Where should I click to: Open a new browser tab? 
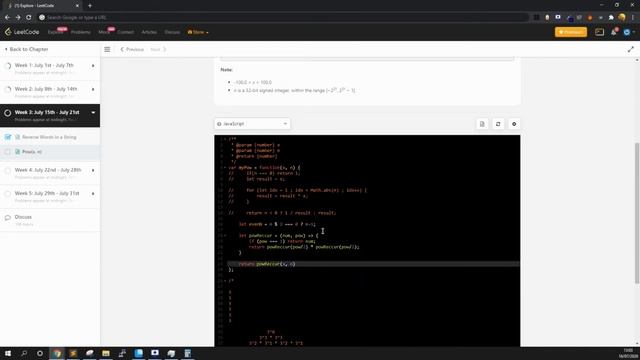click(x=90, y=6)
